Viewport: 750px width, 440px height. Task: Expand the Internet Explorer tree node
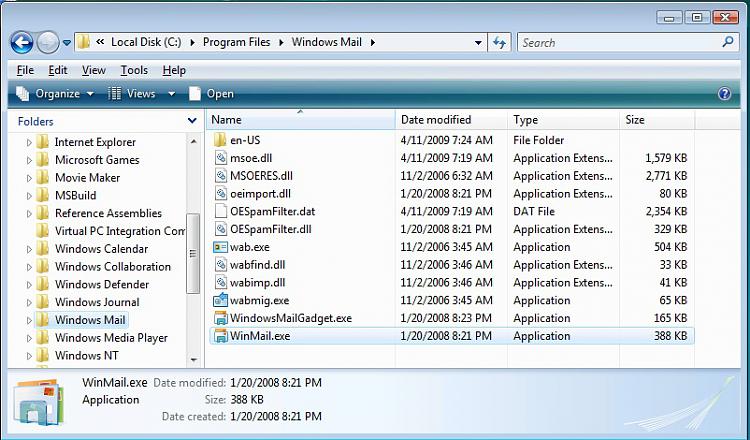29,143
